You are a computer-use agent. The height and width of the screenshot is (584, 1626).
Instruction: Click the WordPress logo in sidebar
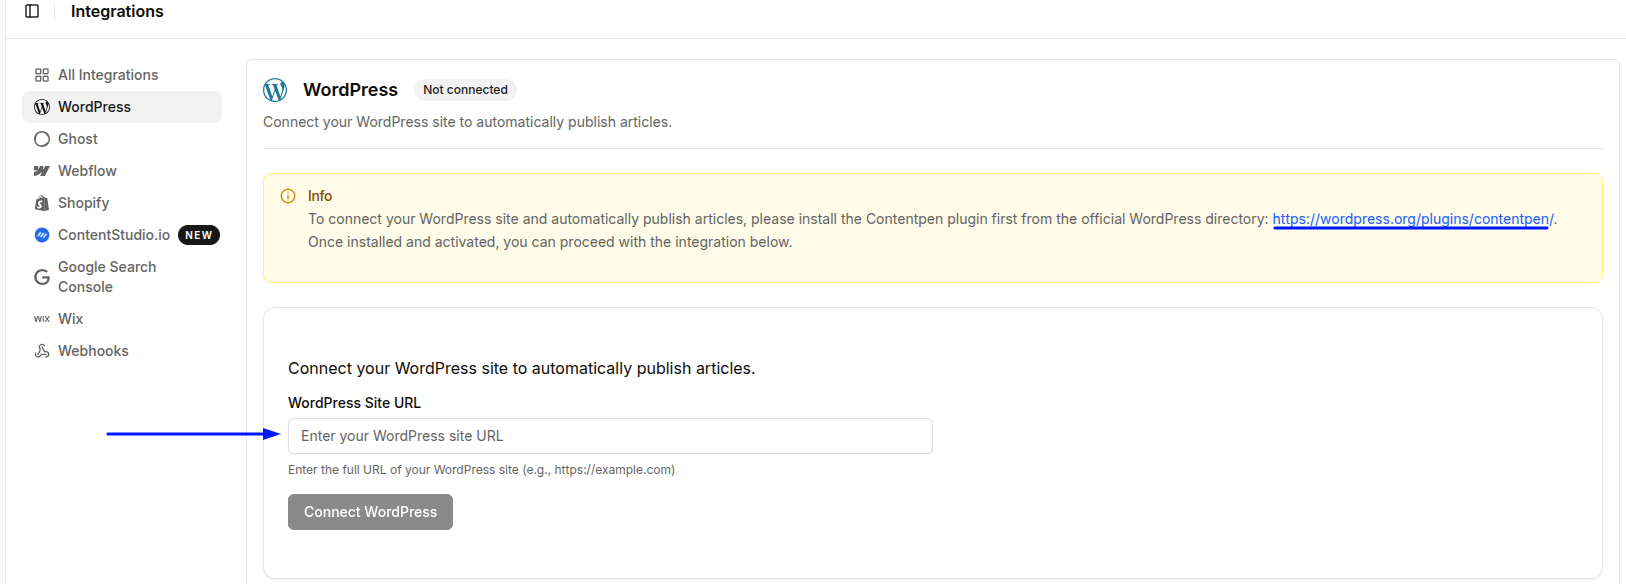42,107
